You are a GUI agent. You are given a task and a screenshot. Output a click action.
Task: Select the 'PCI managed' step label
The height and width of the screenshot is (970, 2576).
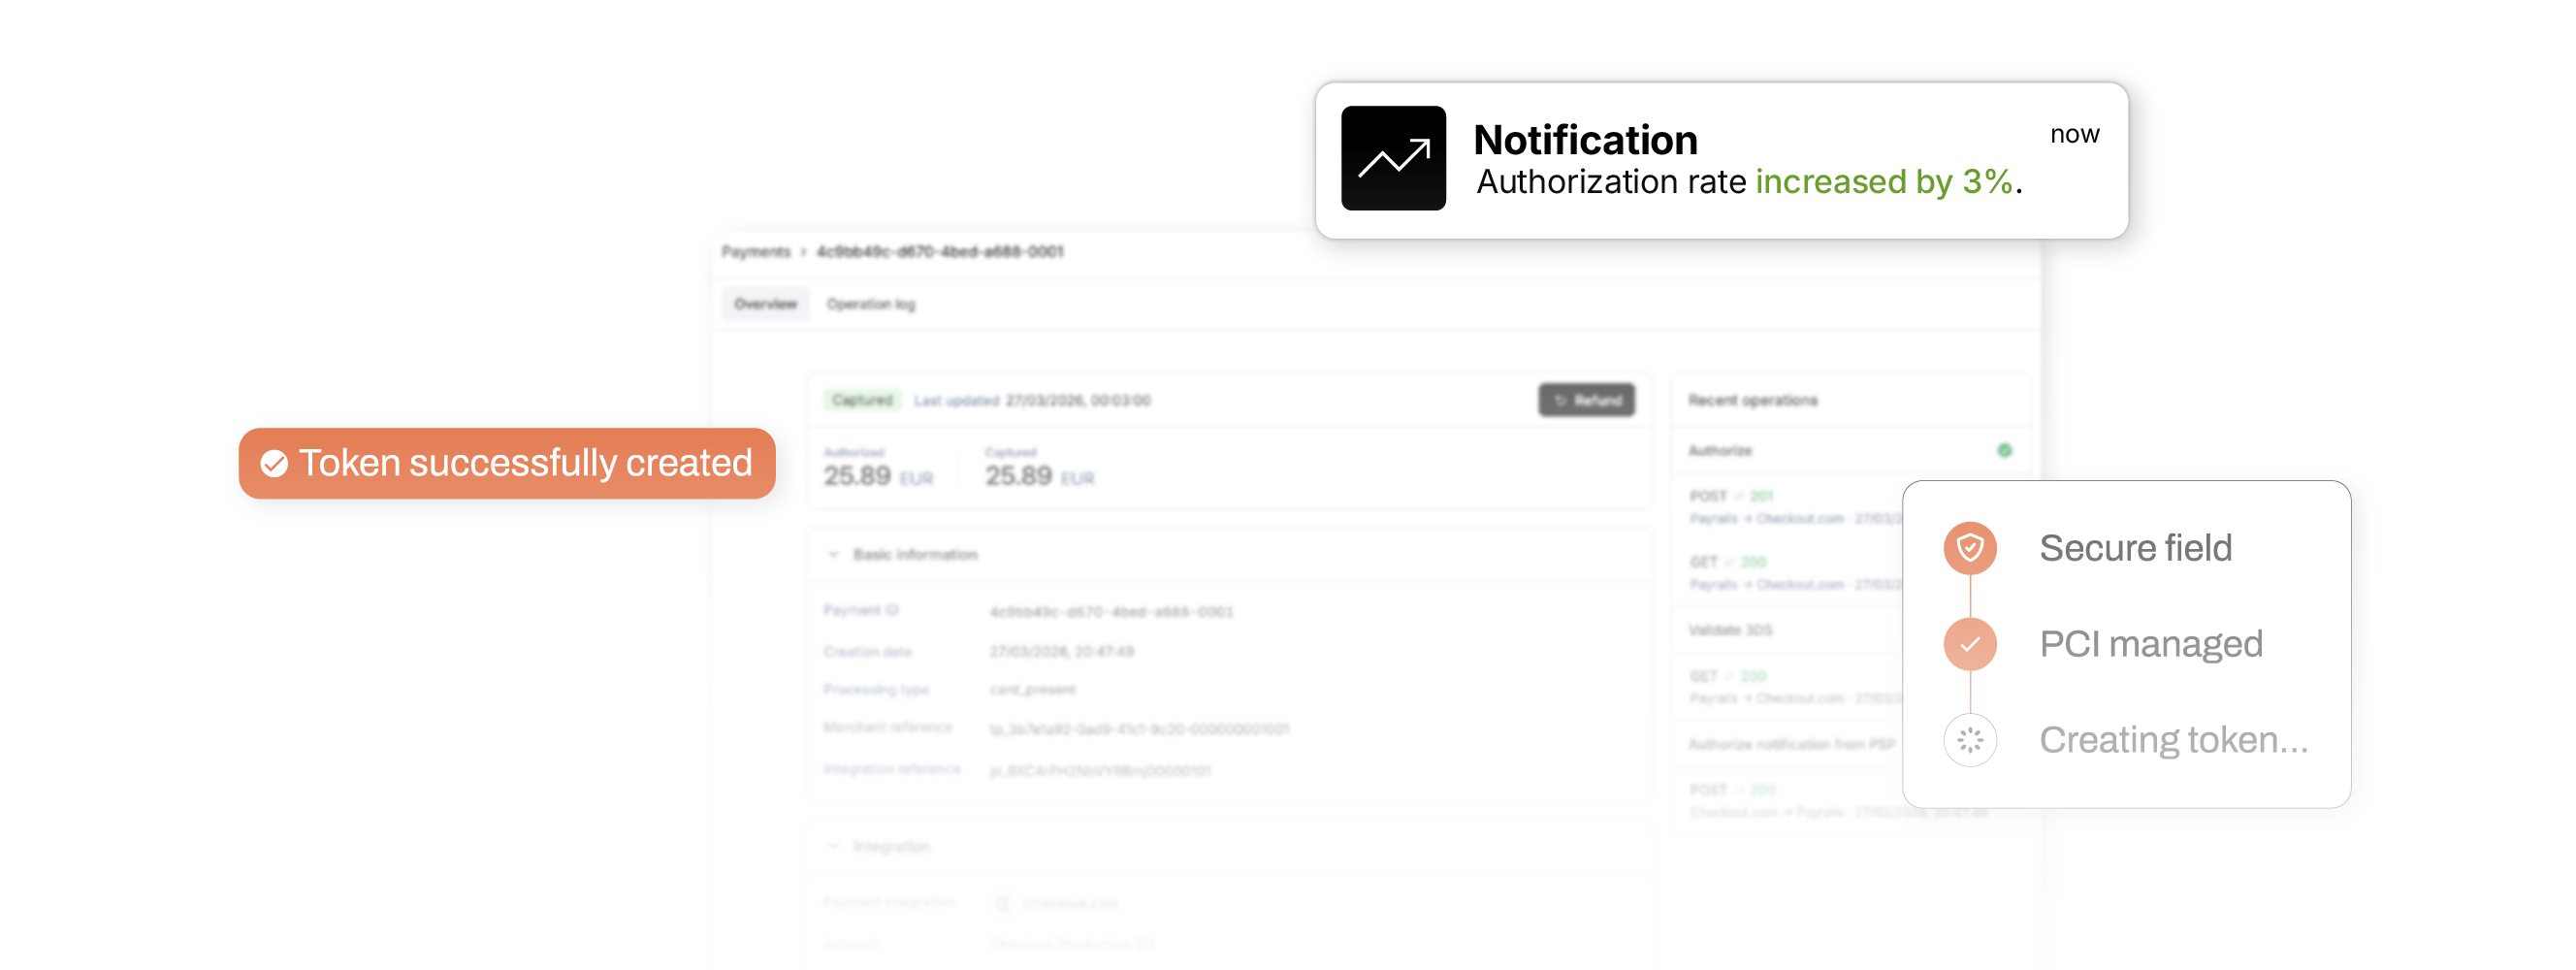2151,644
